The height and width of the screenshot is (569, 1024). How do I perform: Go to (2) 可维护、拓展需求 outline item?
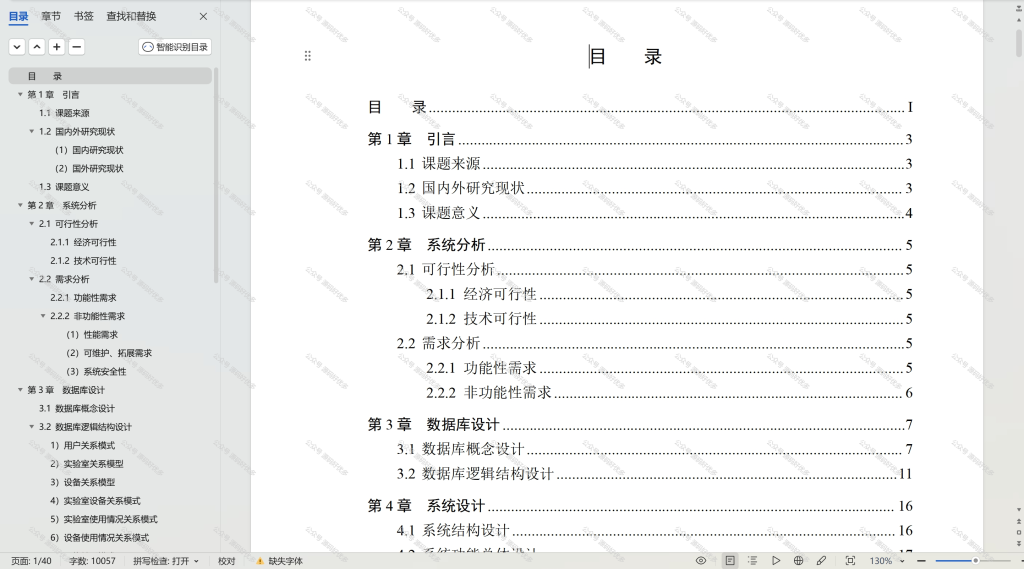109,353
